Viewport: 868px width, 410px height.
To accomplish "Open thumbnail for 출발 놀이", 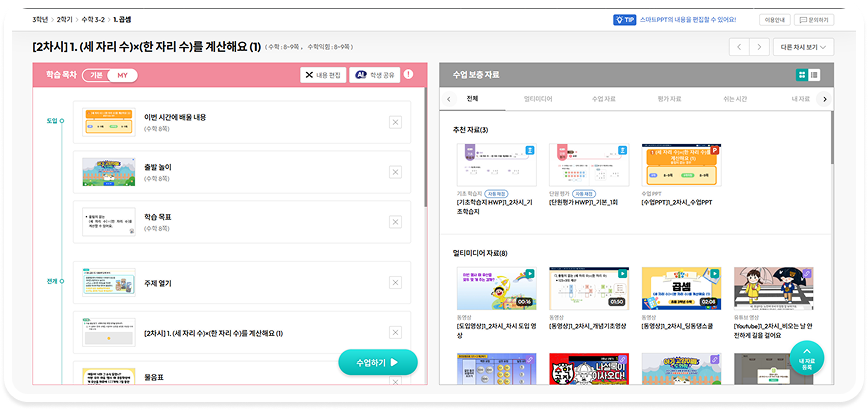I will pos(108,172).
